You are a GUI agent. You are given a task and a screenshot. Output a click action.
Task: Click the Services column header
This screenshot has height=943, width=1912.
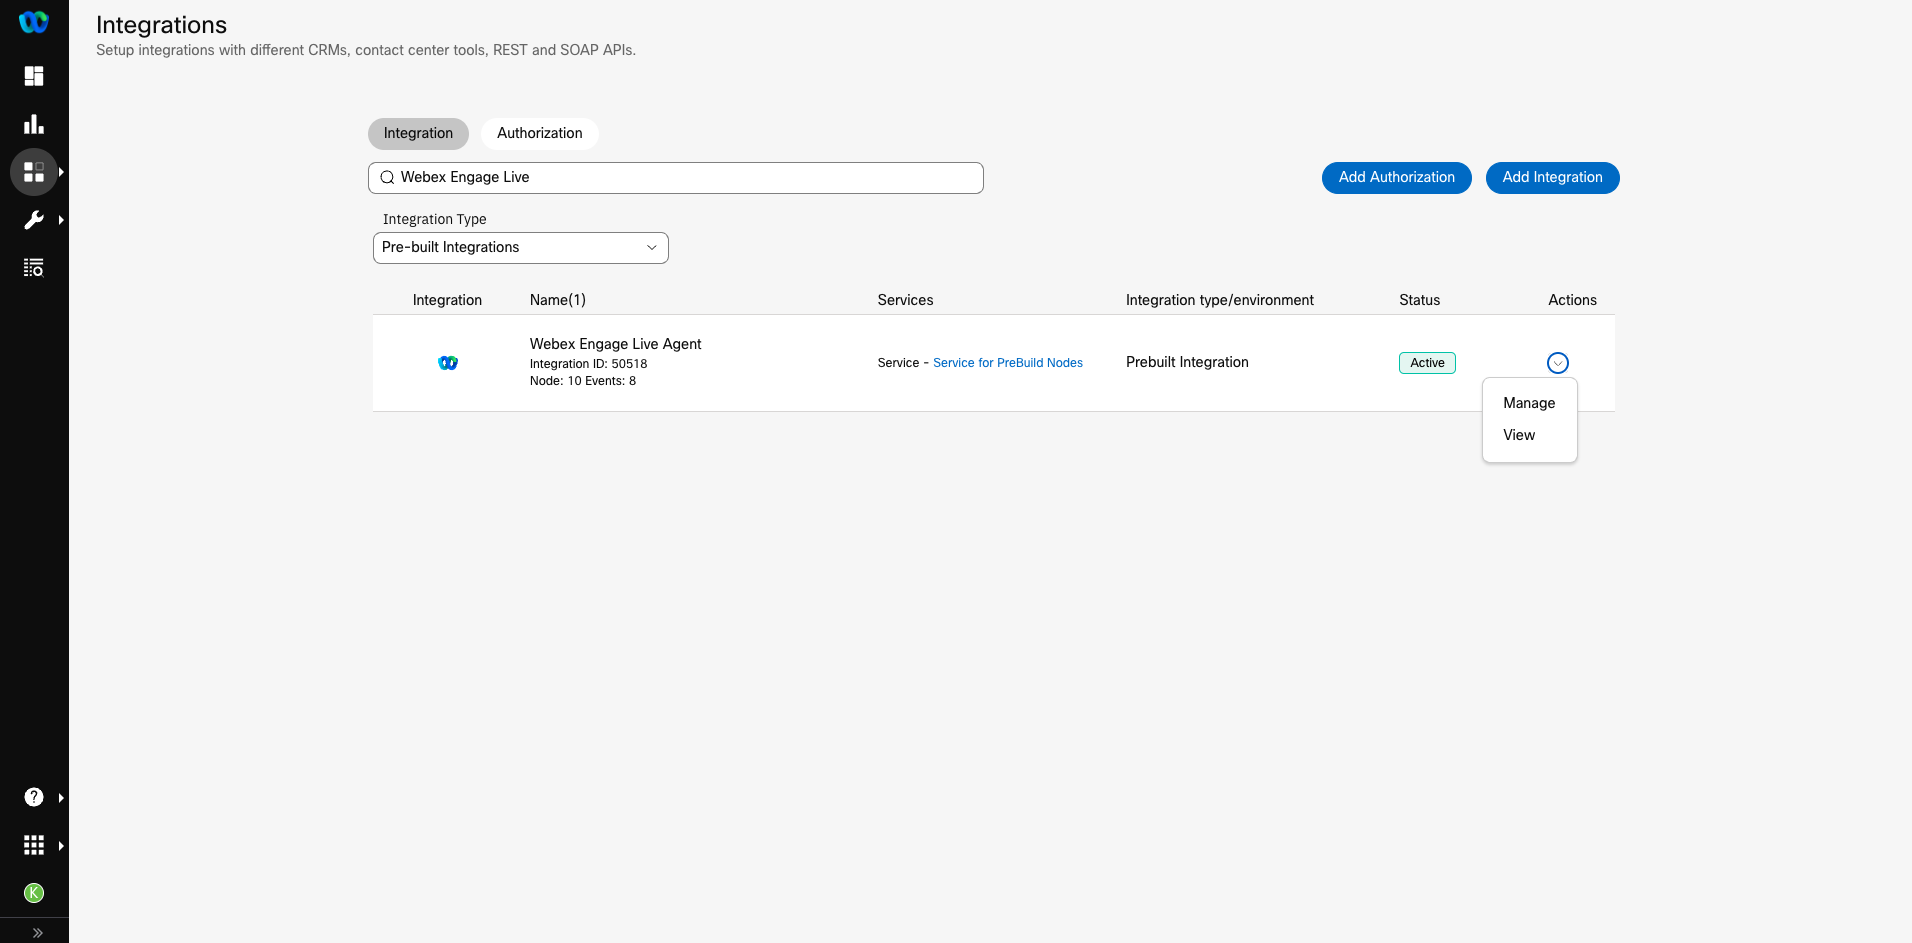click(x=905, y=300)
